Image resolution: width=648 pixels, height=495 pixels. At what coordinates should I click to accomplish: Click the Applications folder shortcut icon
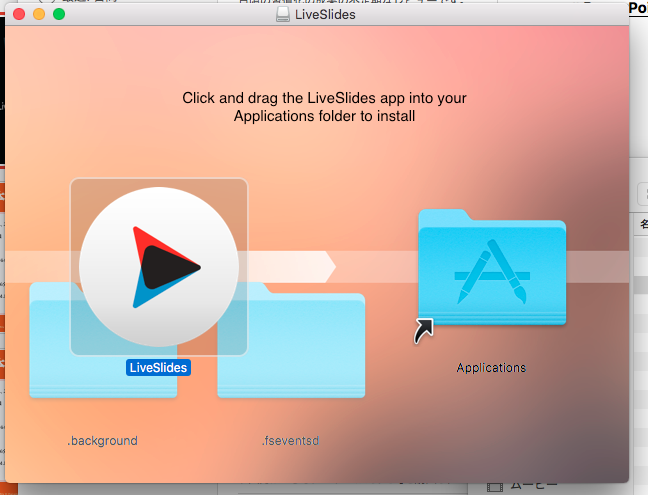[492, 267]
